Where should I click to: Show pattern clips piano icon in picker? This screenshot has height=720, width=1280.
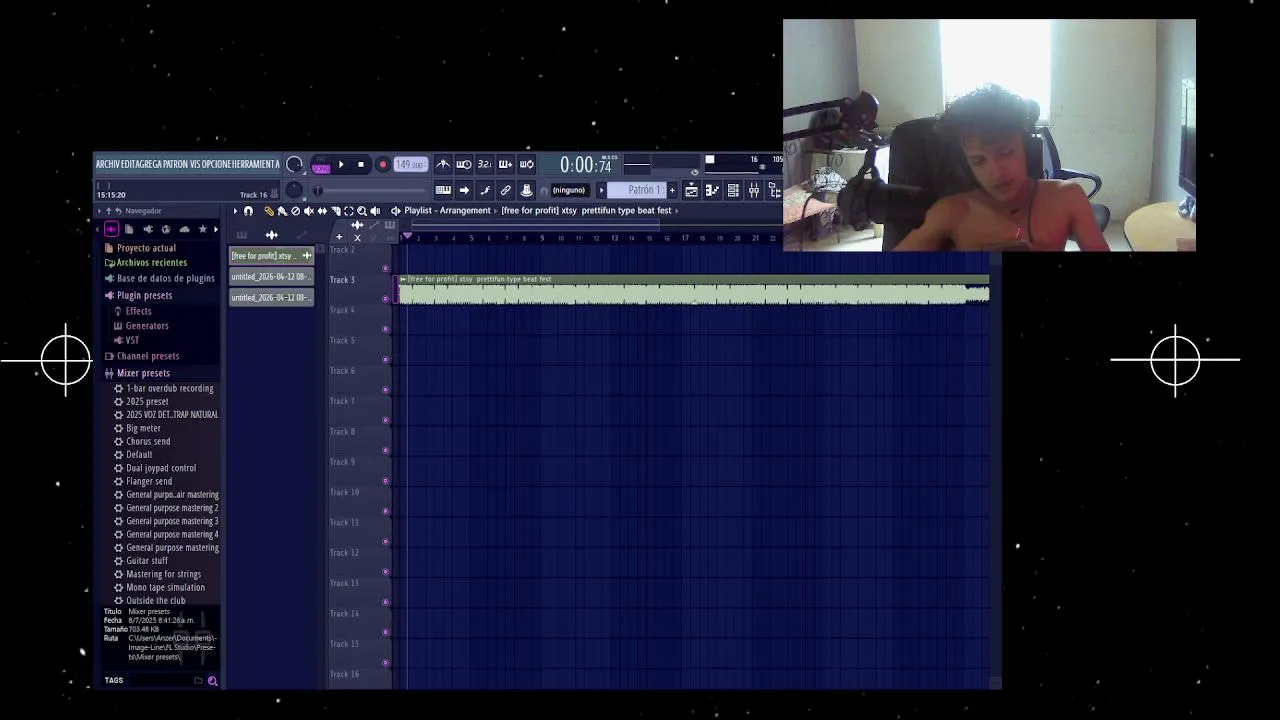click(x=241, y=234)
